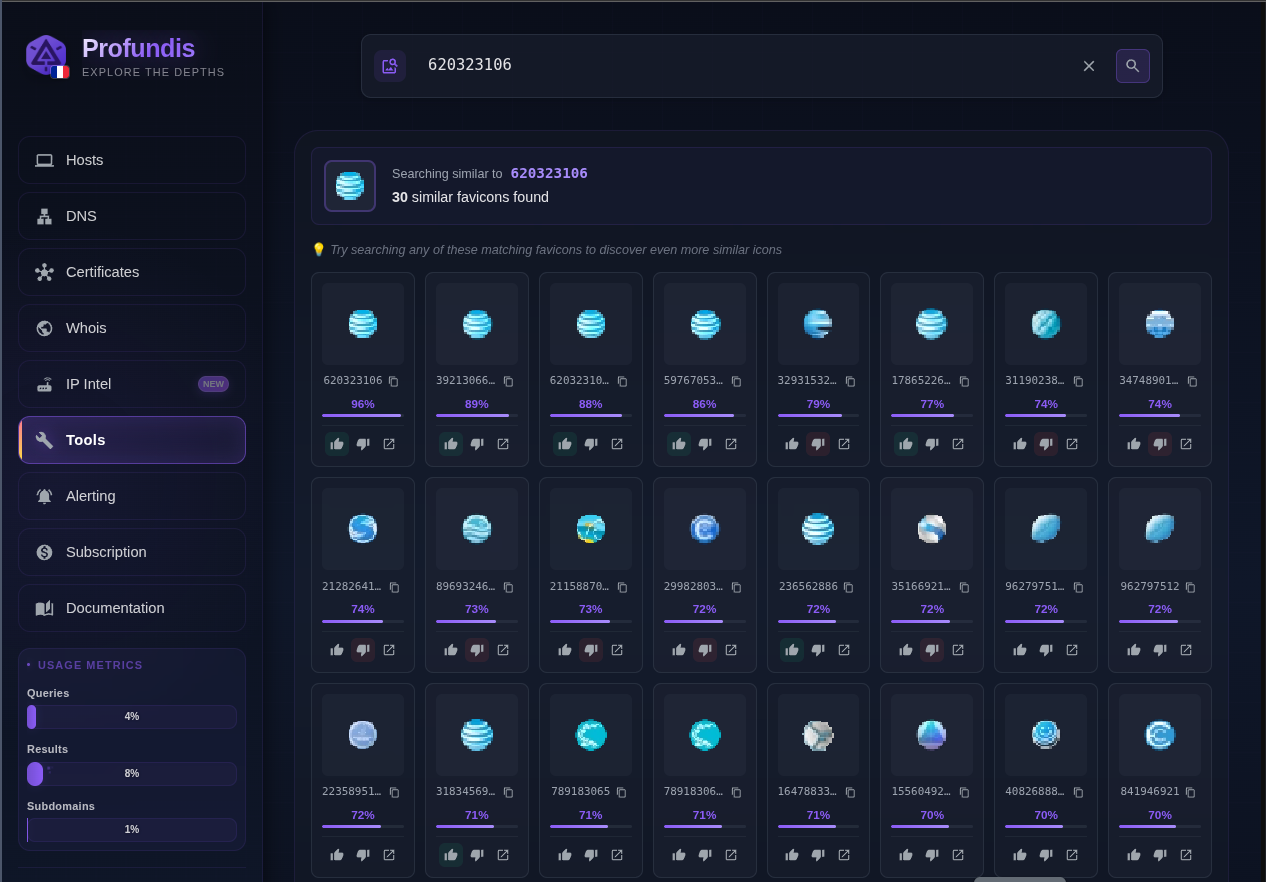
Task: Thumbs down the 841946921 favicon result
Action: pyautogui.click(x=1160, y=855)
